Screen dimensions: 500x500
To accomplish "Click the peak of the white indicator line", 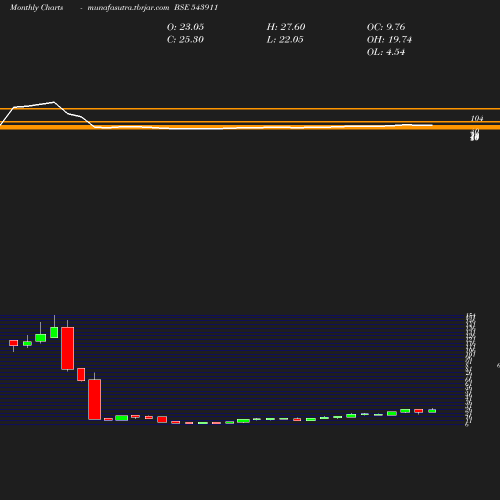I will point(54,102).
